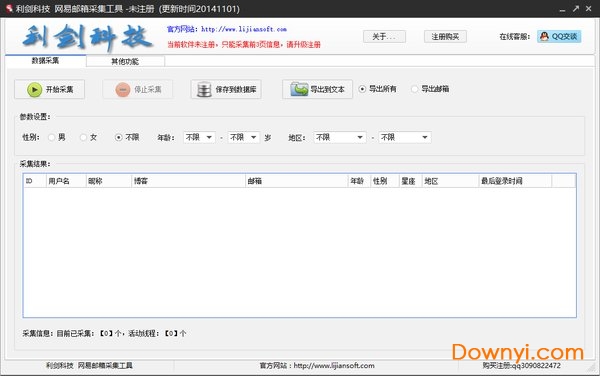600x376 pixels.
Task: Select 导出所有 radio option
Action: tap(362, 89)
